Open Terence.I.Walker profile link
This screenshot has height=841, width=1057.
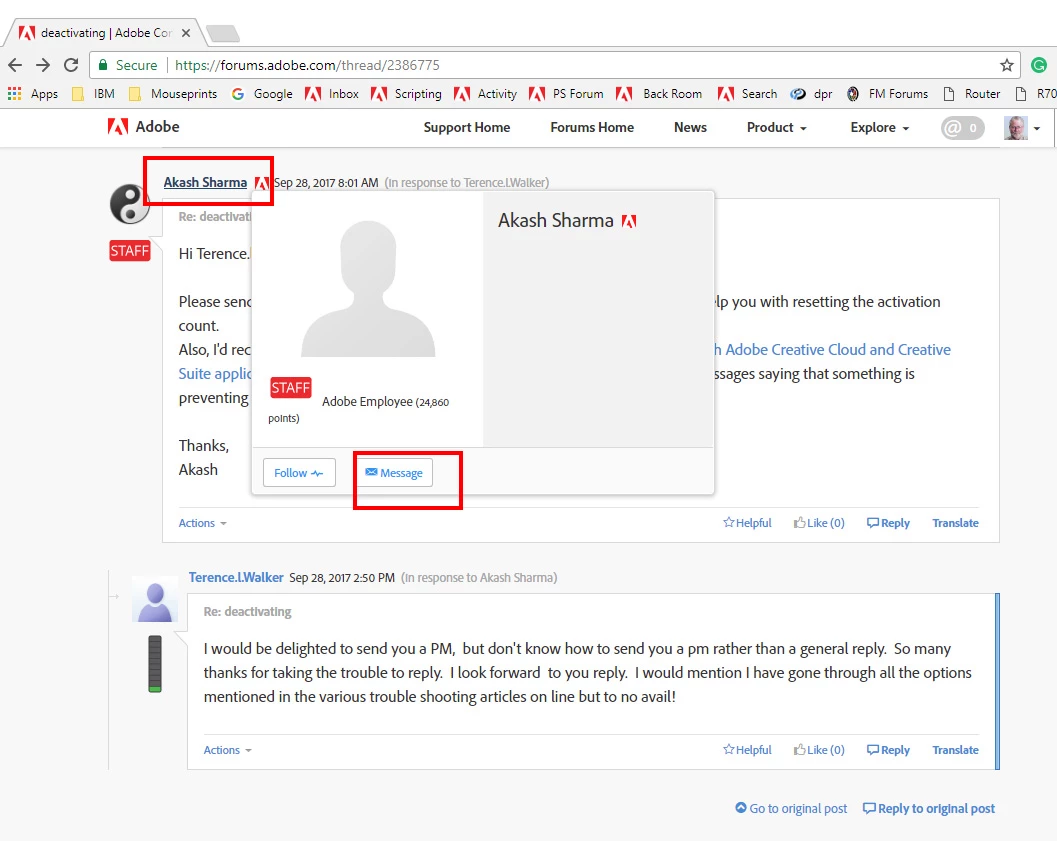click(236, 578)
